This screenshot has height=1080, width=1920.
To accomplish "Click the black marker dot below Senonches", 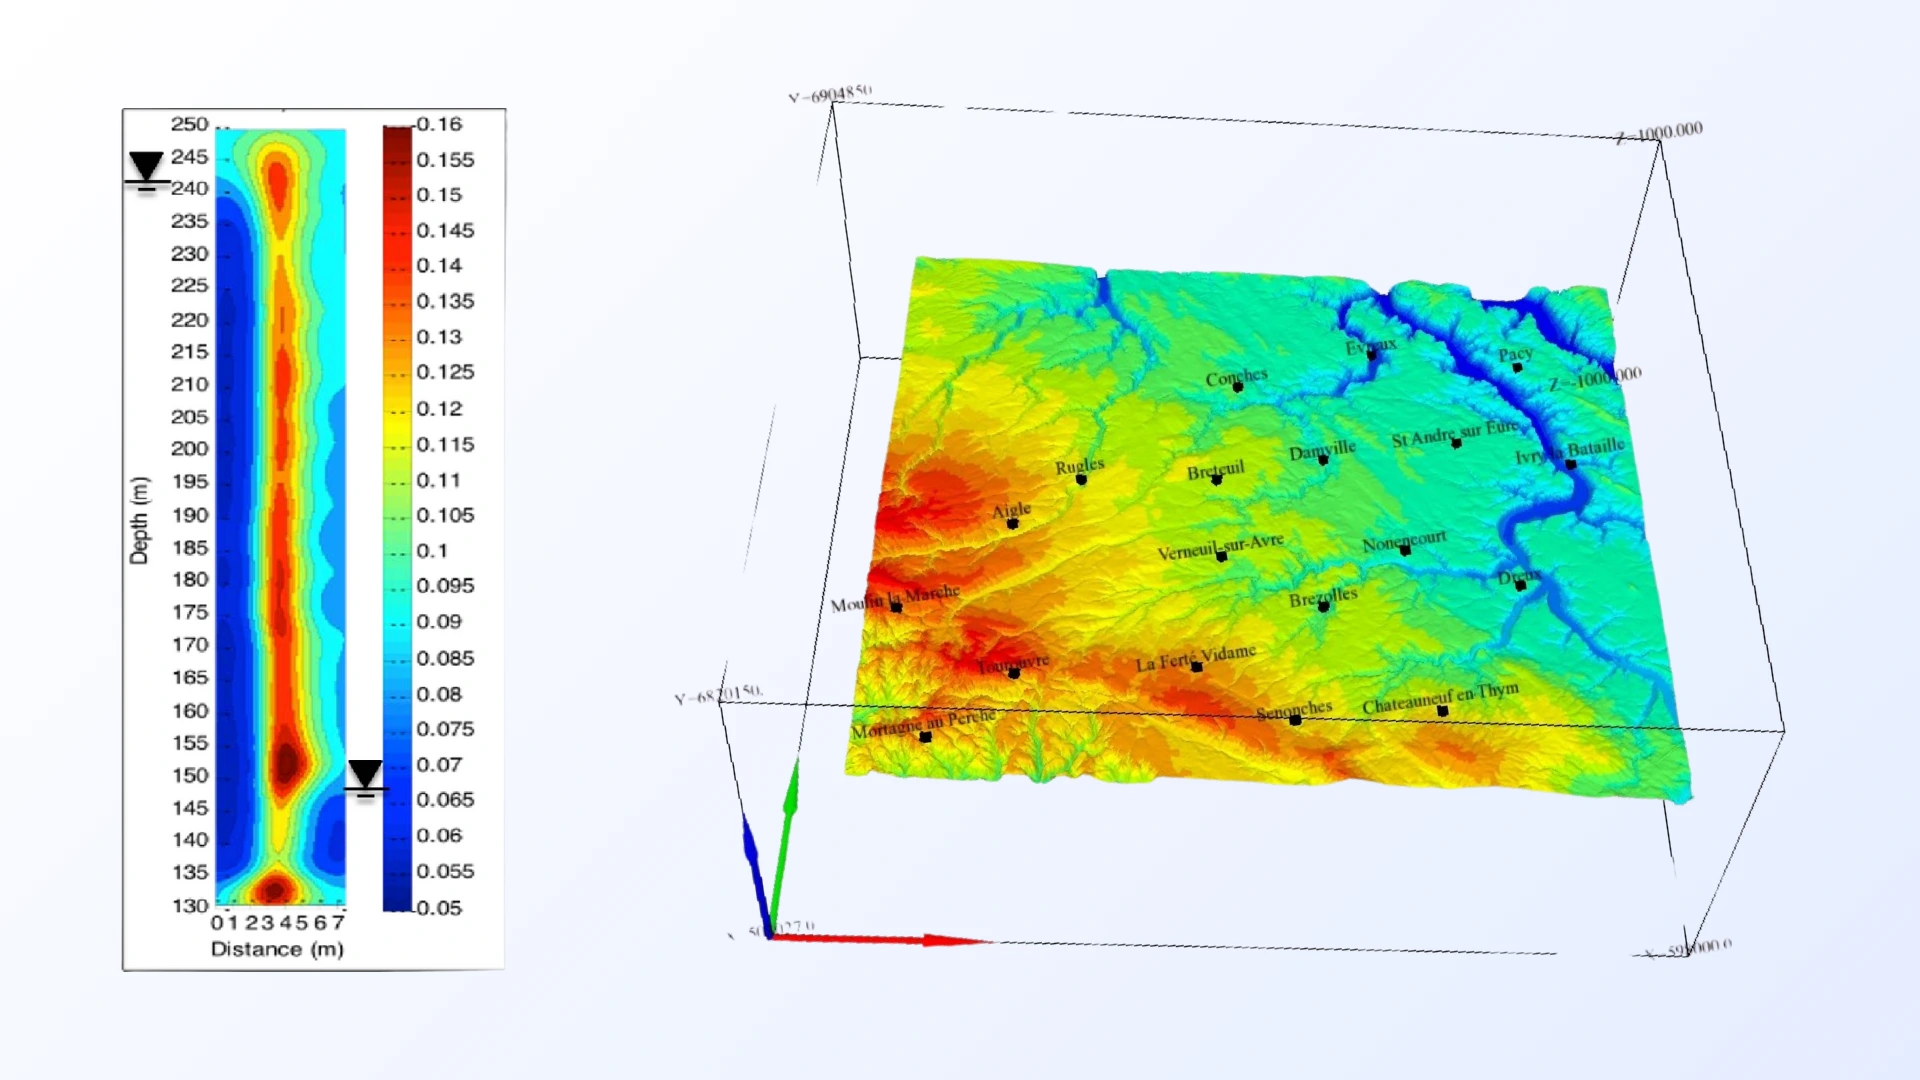I will point(1295,720).
